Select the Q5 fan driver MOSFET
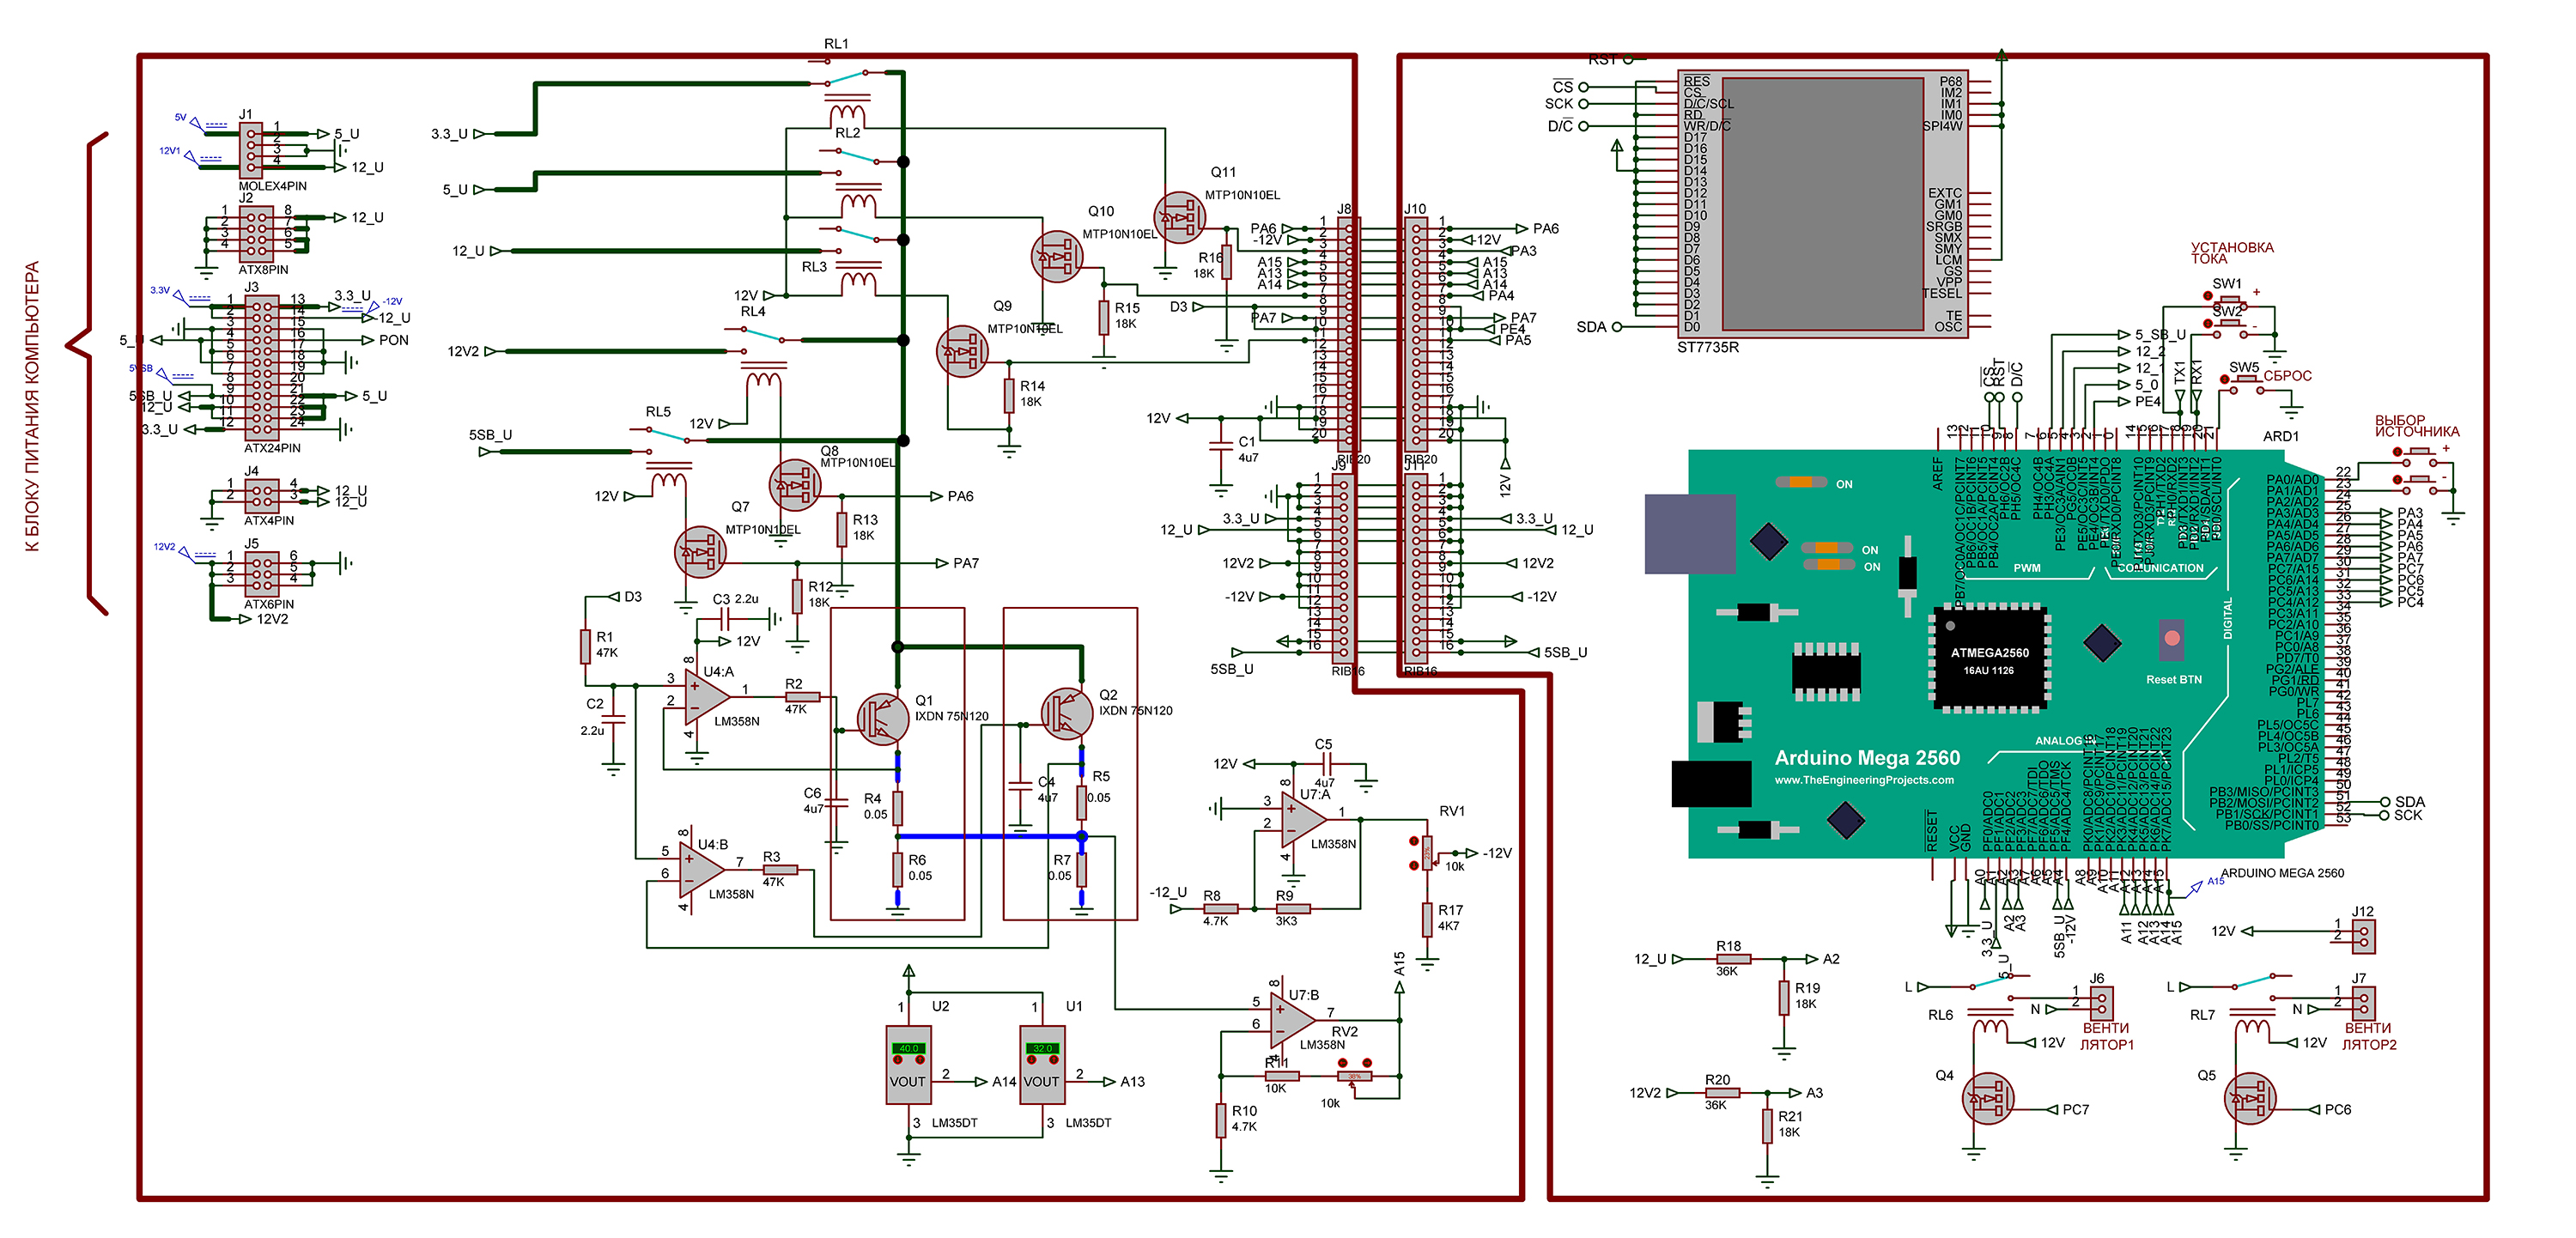Viewport: 2576px width, 1238px height. 2251,1099
